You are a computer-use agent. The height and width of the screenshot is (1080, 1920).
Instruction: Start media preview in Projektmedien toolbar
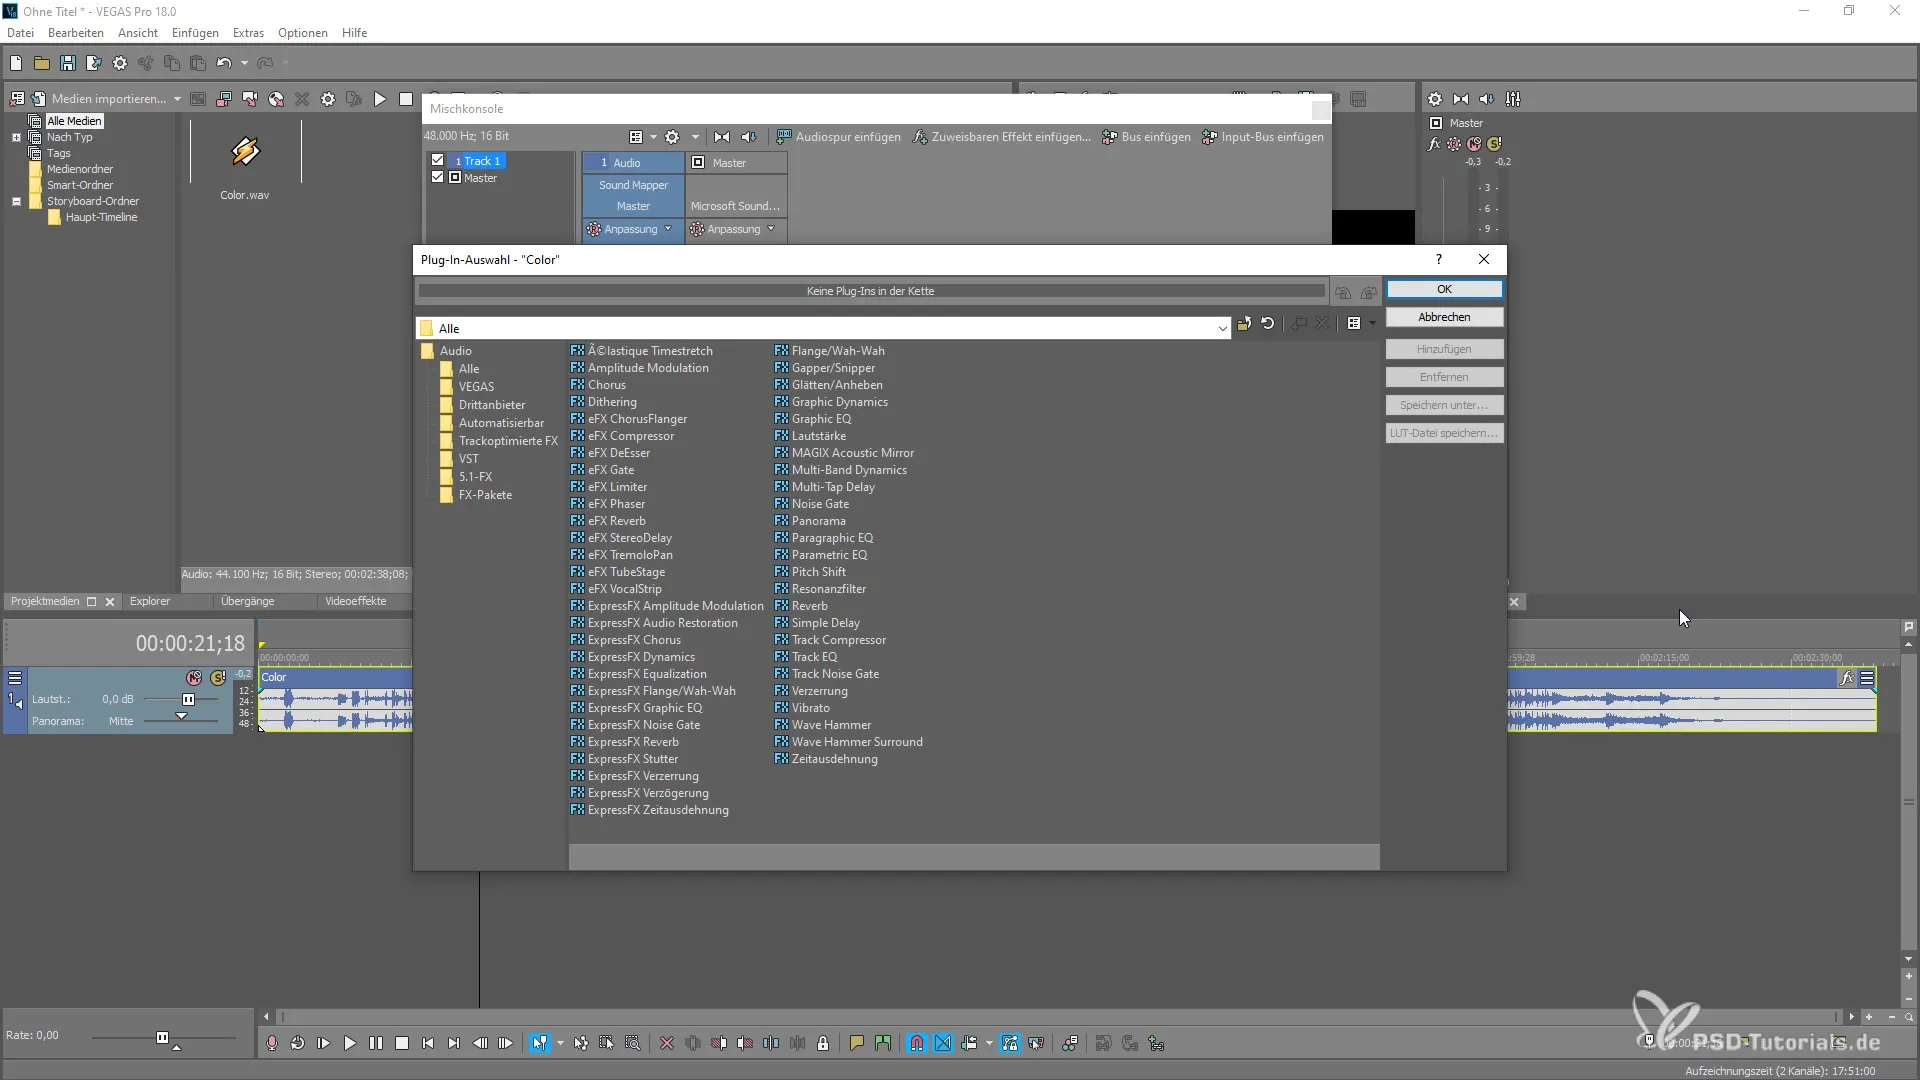pos(380,99)
